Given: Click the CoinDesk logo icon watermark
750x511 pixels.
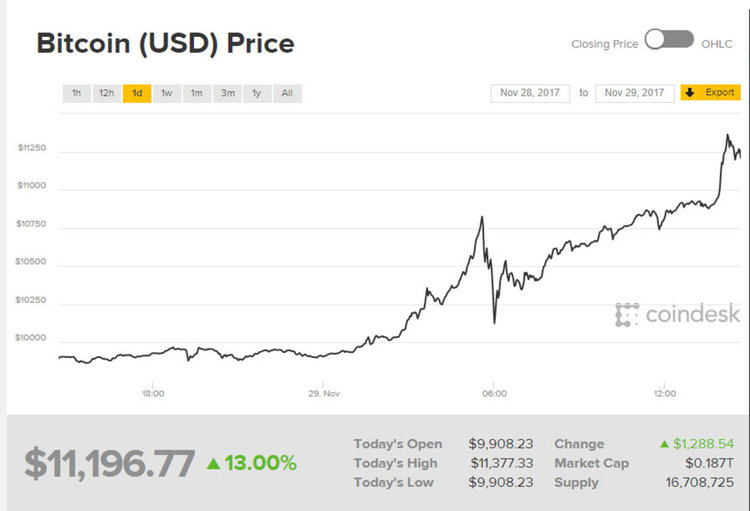Looking at the screenshot, I should (627, 314).
